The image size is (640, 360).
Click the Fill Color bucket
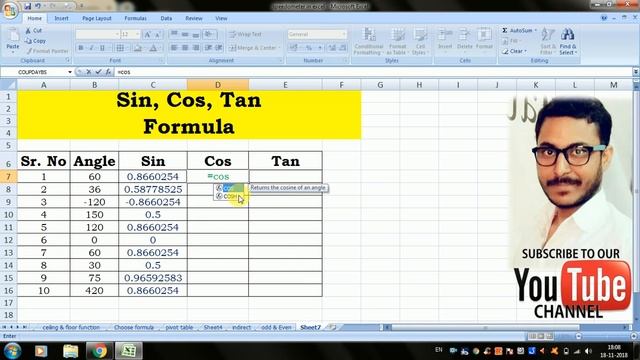pos(138,48)
